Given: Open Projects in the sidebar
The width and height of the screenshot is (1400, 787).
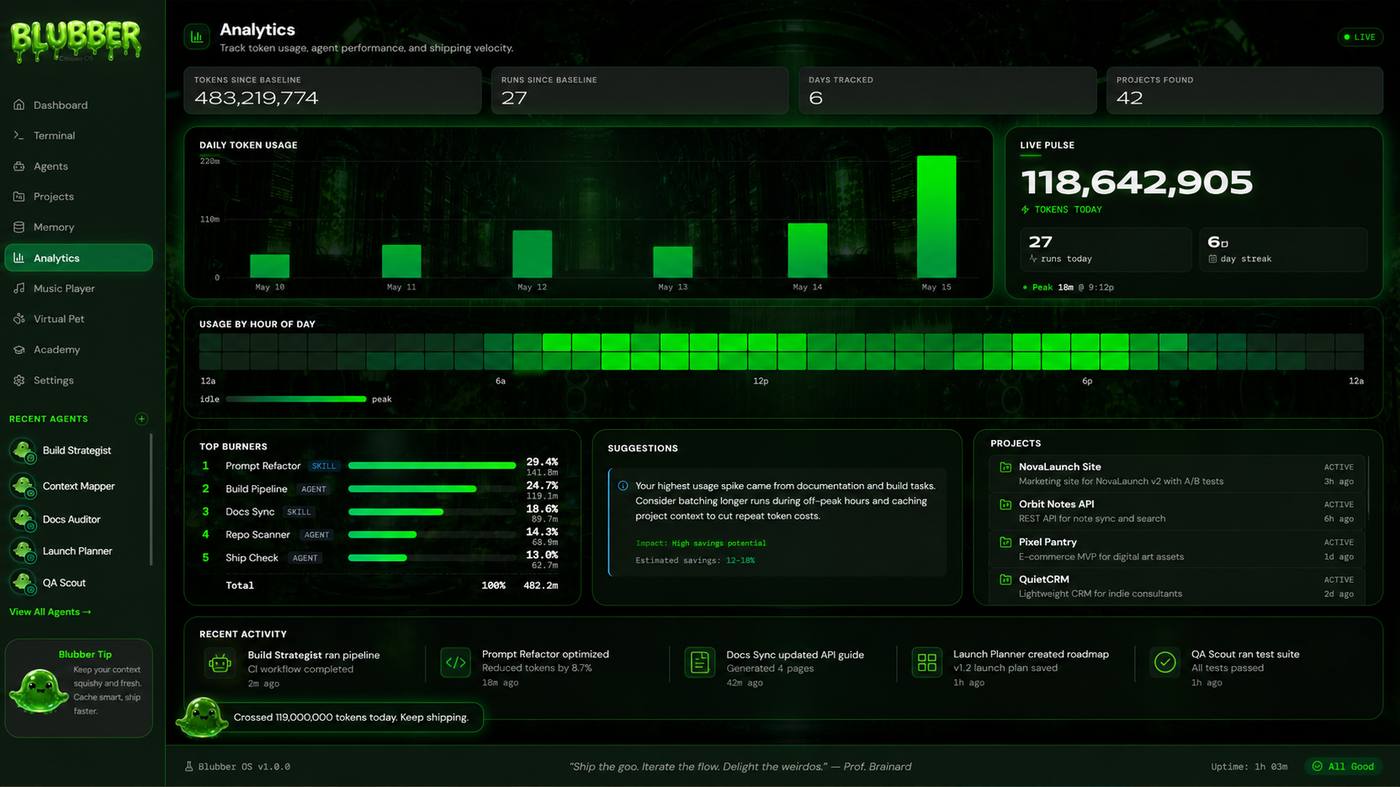Looking at the screenshot, I should tap(78, 196).
